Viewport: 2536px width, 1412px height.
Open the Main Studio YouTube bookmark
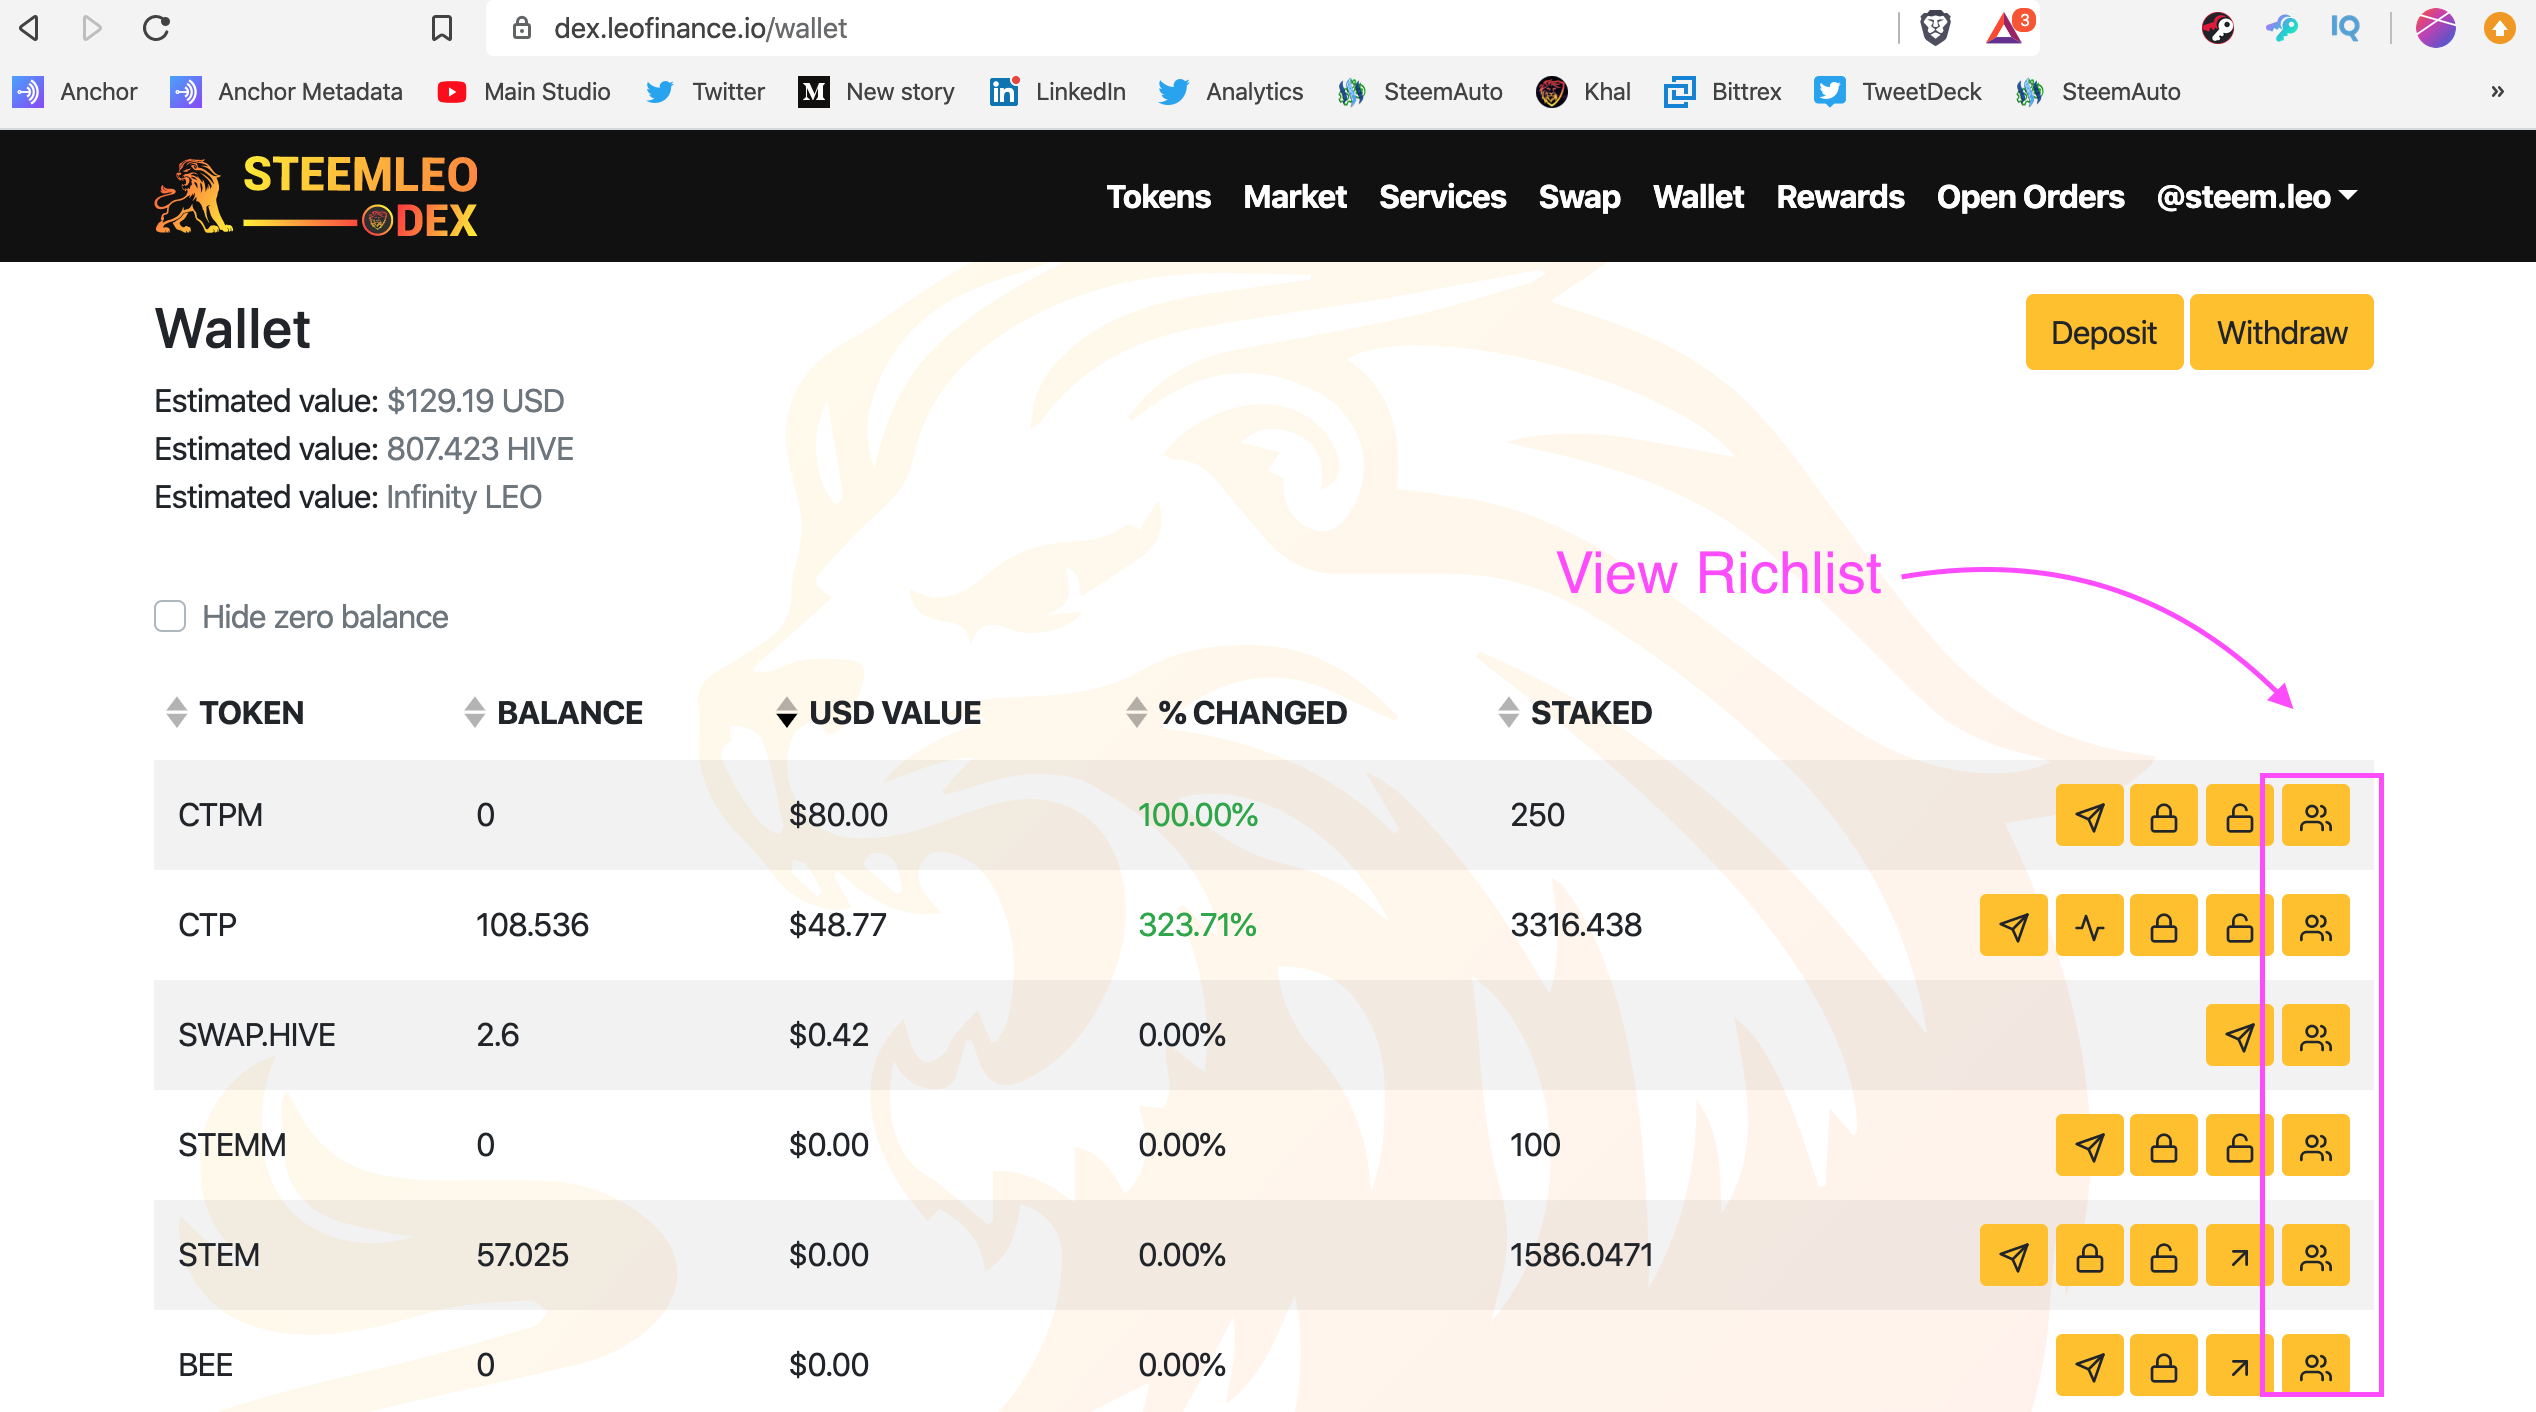click(524, 92)
